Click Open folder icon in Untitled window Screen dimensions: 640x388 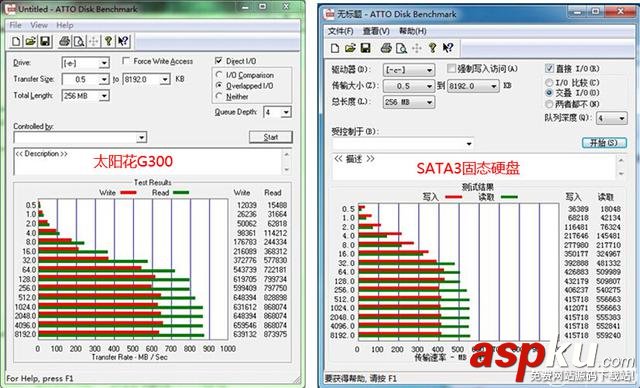click(x=31, y=41)
